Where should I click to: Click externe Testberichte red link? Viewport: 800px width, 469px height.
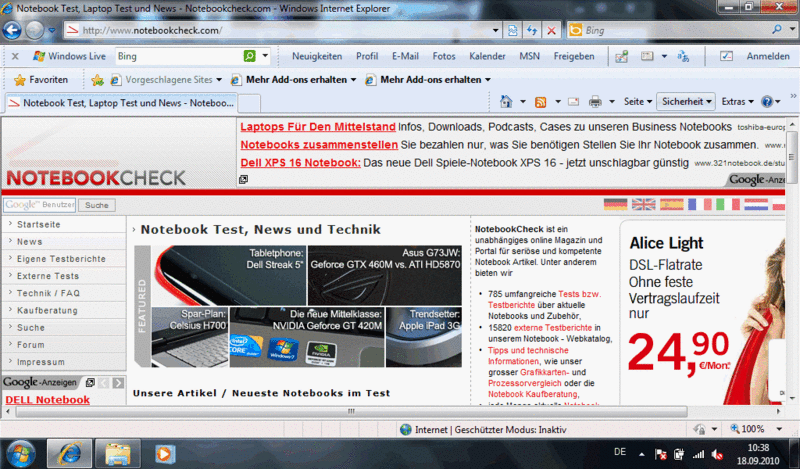tap(553, 328)
